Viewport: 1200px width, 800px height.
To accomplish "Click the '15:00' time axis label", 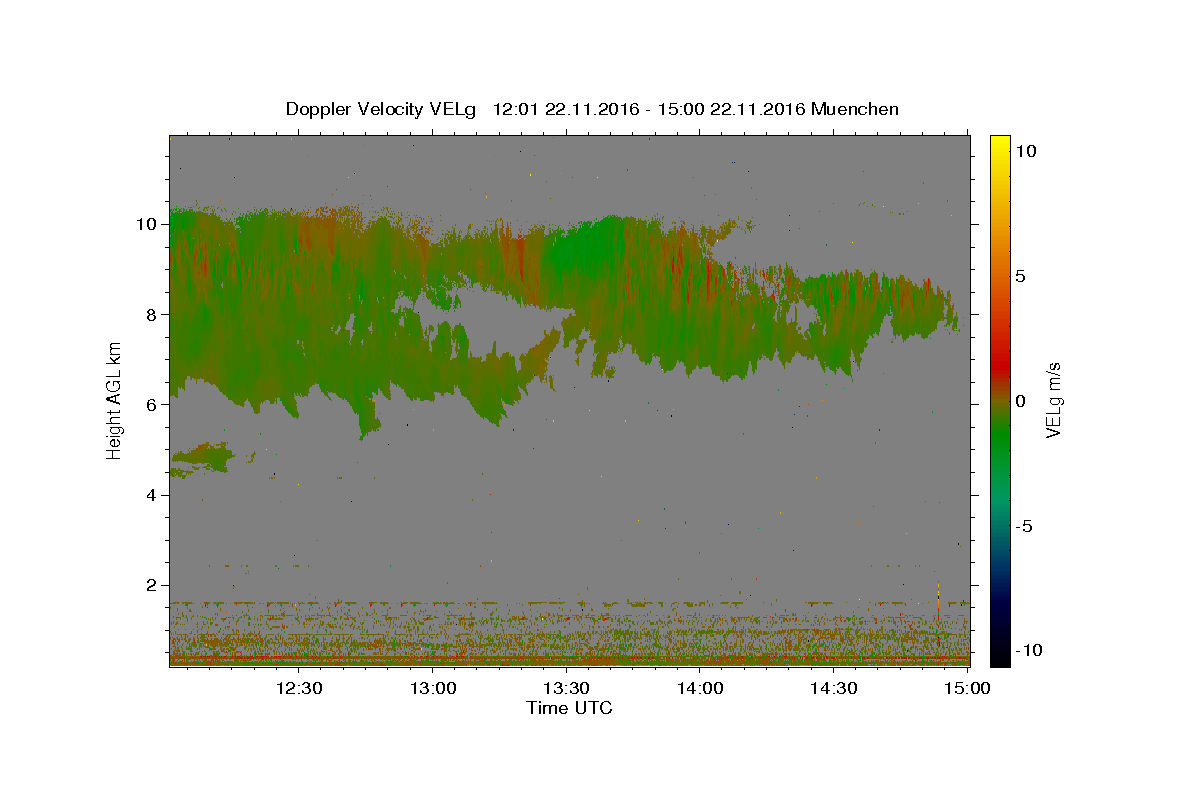I will click(969, 688).
